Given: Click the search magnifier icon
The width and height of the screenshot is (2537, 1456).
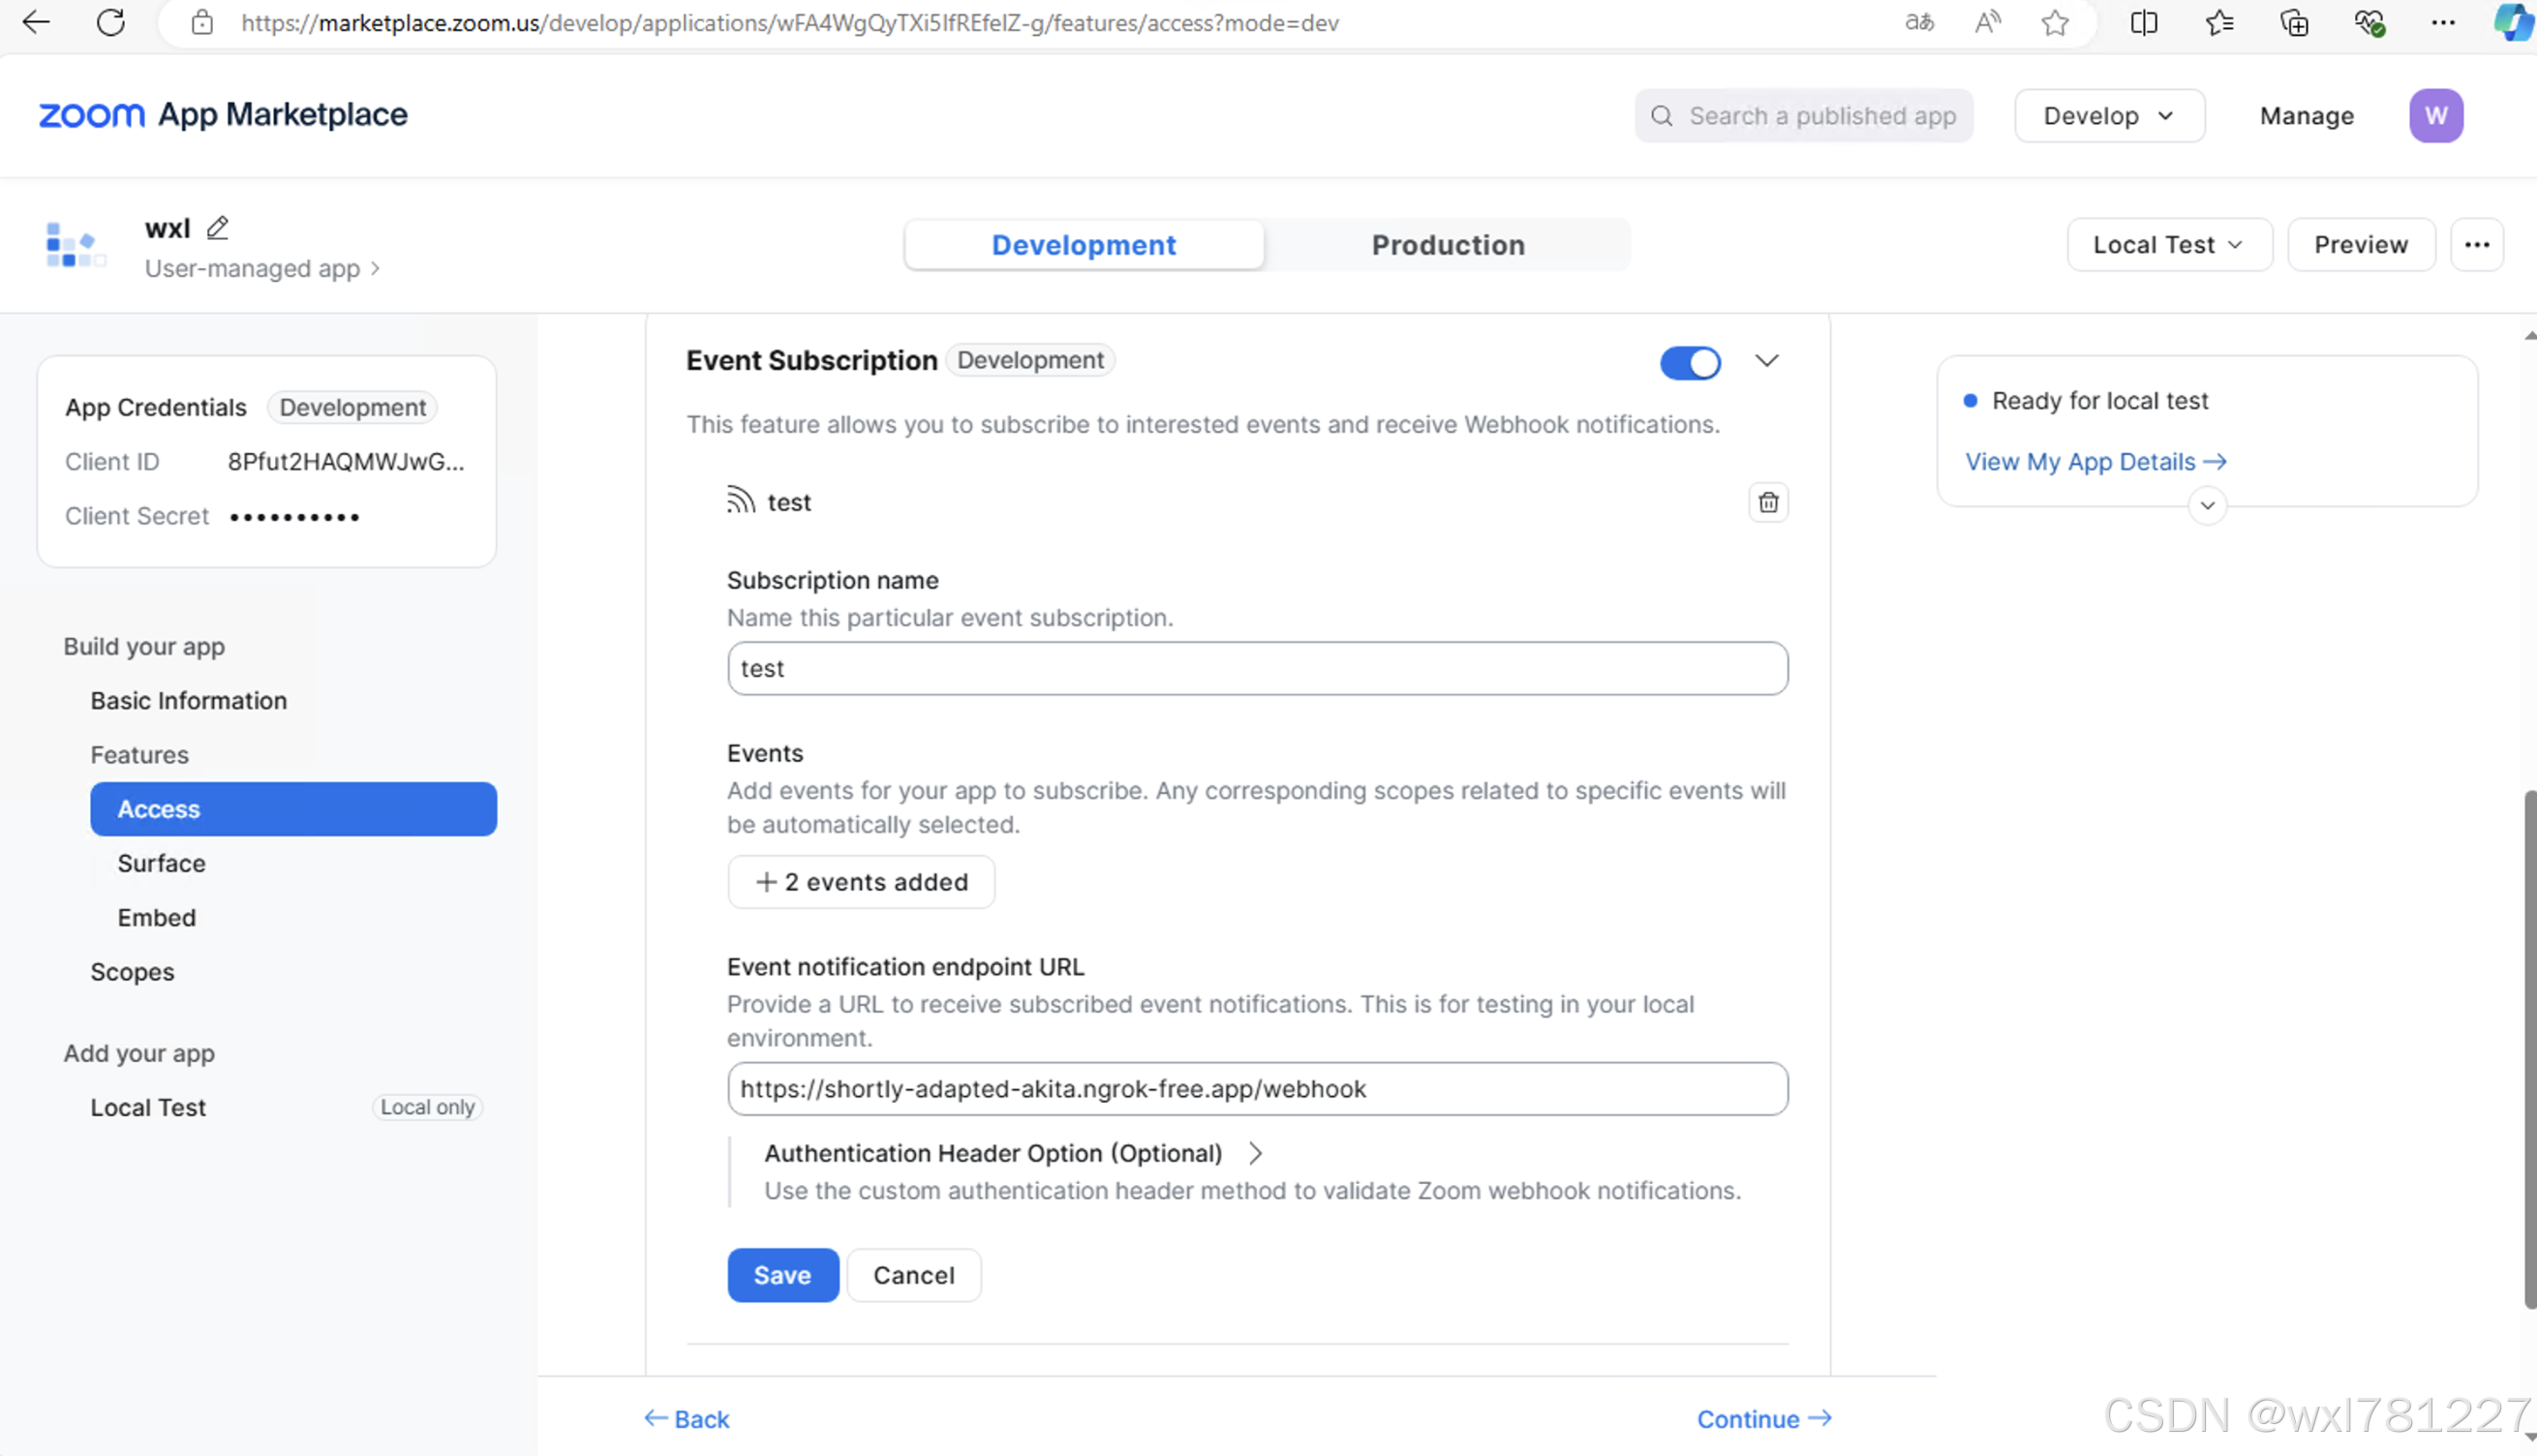Looking at the screenshot, I should (1662, 116).
